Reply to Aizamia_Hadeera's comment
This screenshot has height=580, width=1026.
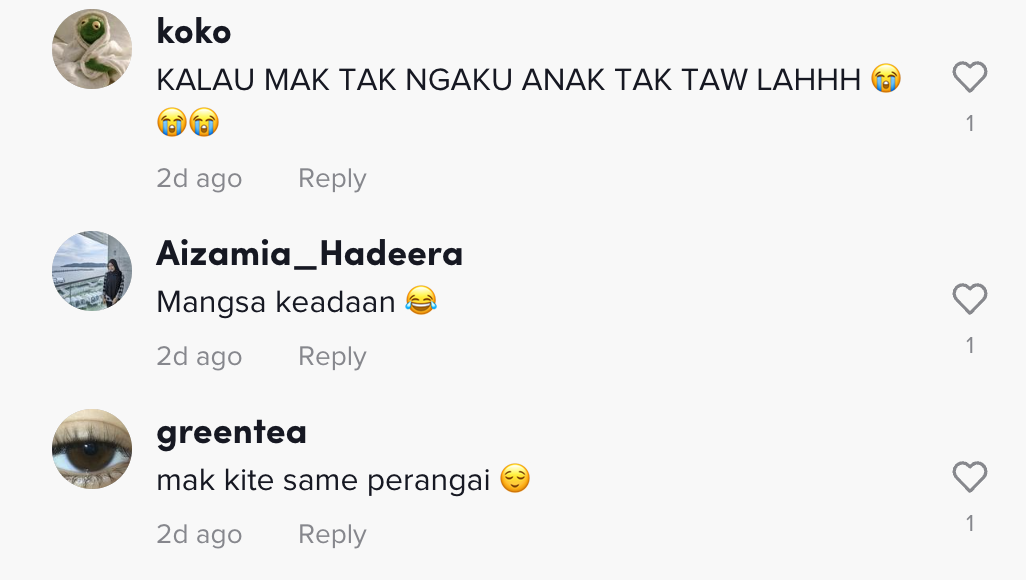[x=332, y=356]
